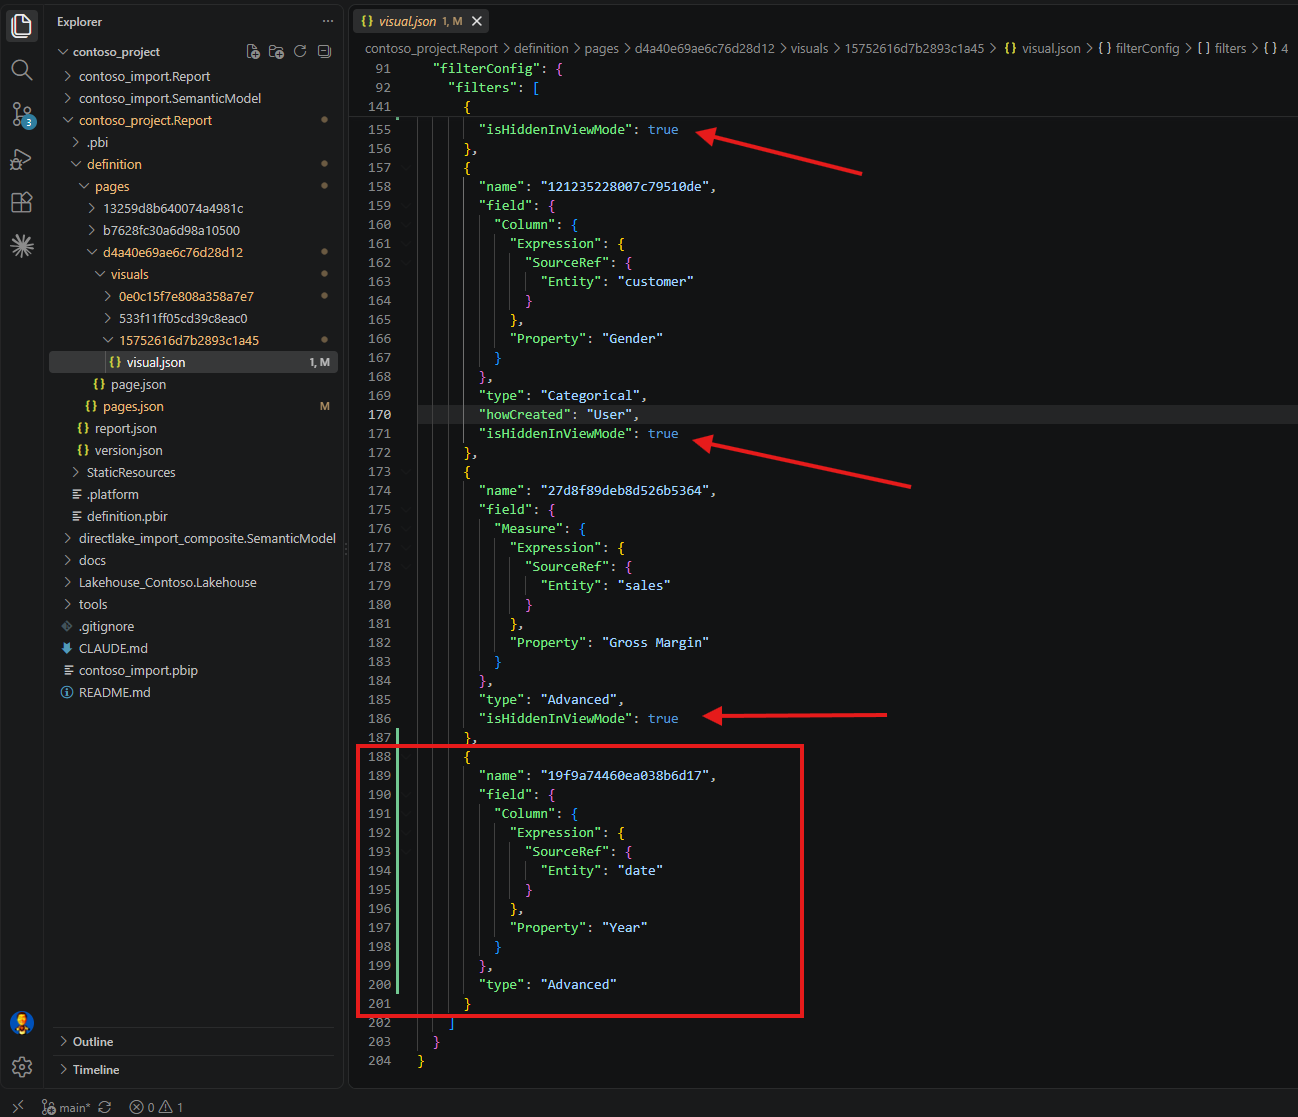Screen dimensions: 1298x1117
Task: Click contoso_project.Report in the breadcrumbs
Action: 431,48
